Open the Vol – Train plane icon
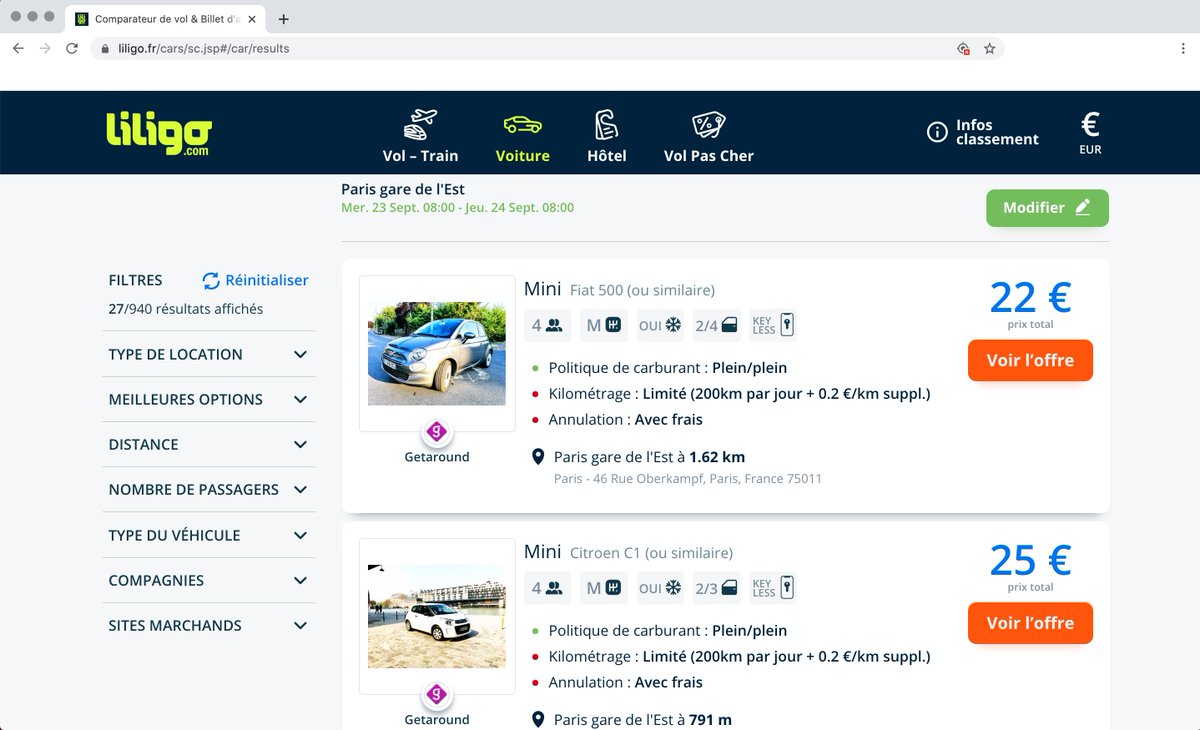 pos(420,125)
